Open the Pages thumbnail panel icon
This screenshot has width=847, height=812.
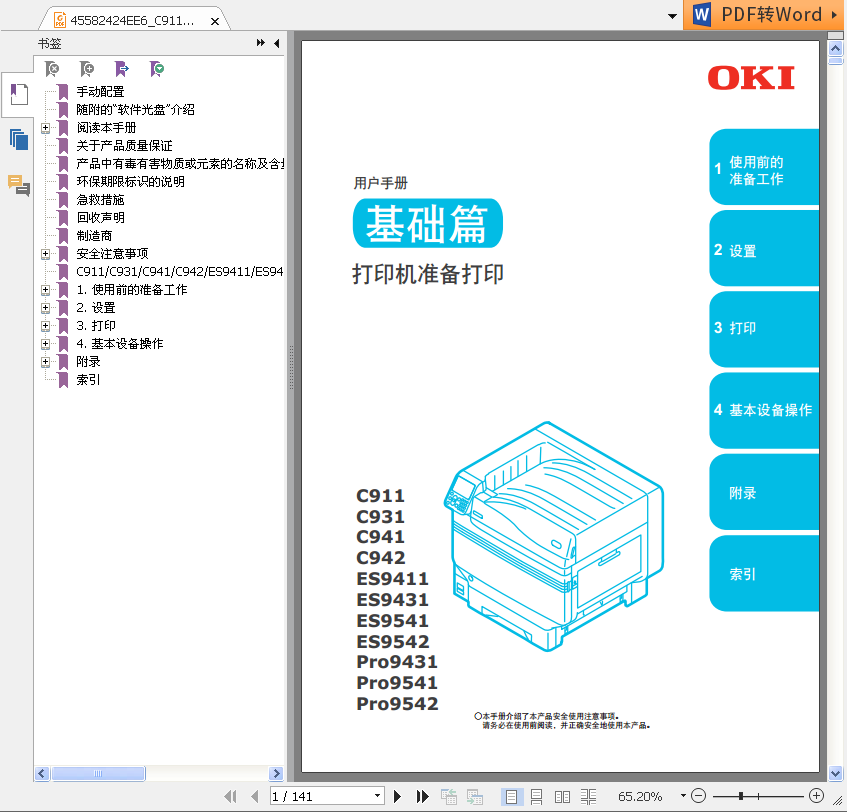coord(18,139)
